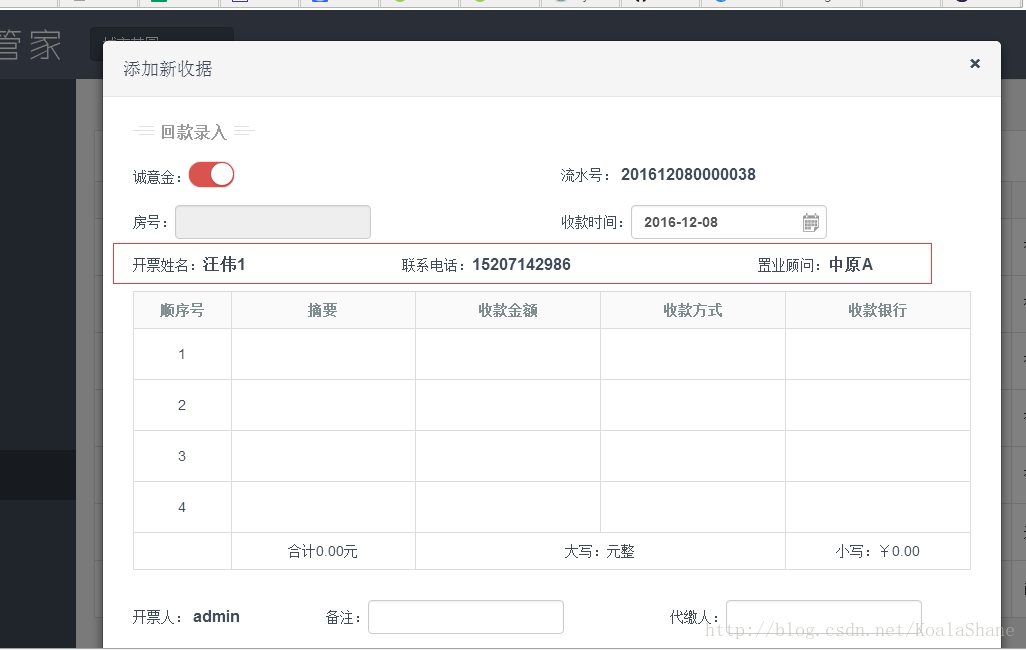Click sequence number 3 in table
The width and height of the screenshot is (1026, 650).
(182, 456)
